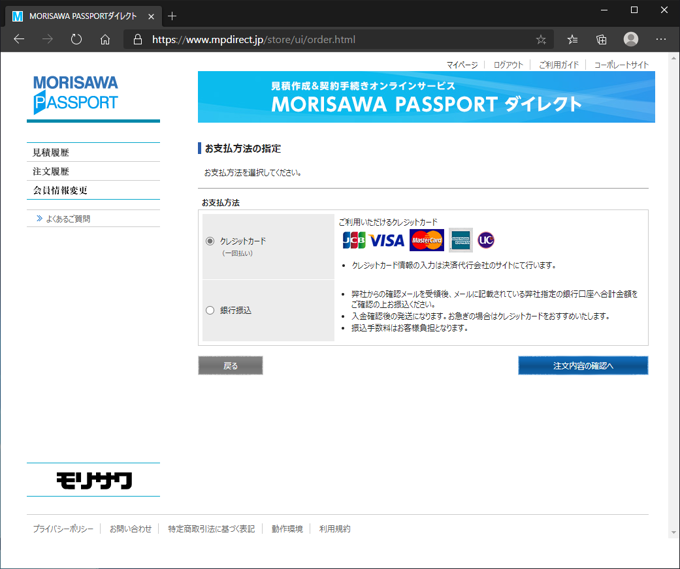Open 動作環境 footer link

[287, 529]
